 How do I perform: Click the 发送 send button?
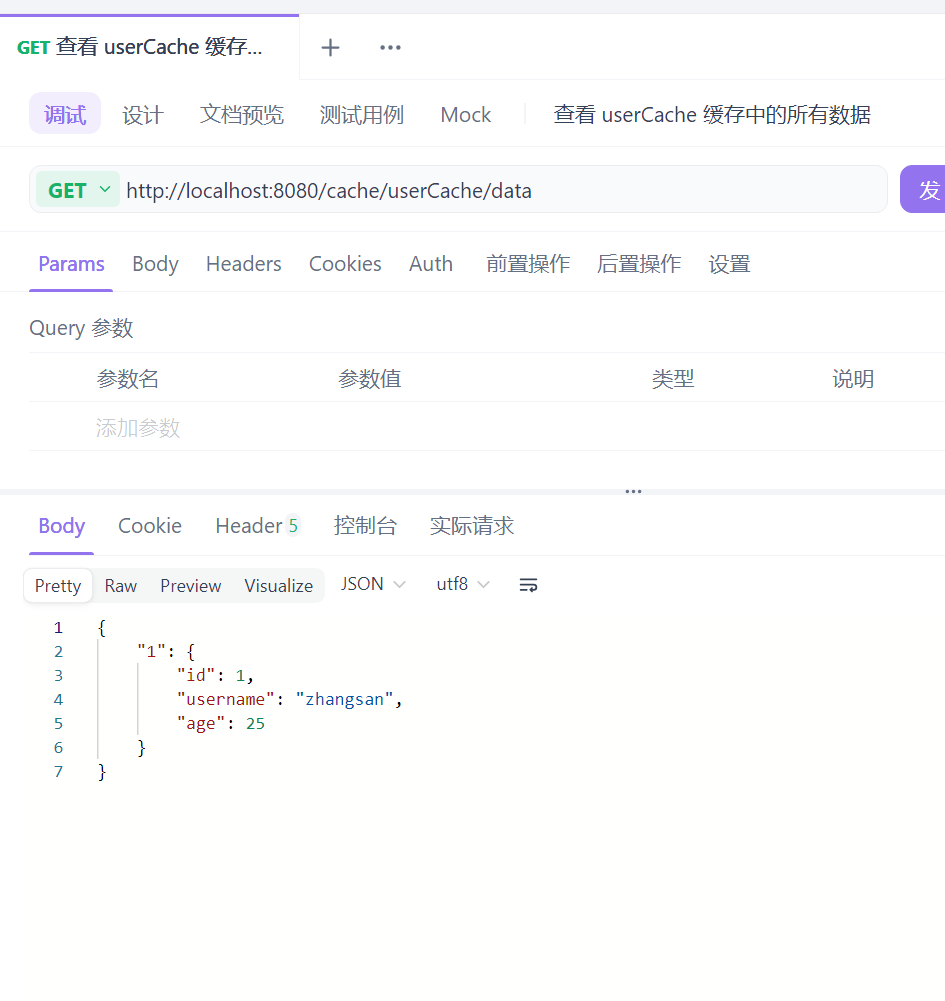point(928,189)
